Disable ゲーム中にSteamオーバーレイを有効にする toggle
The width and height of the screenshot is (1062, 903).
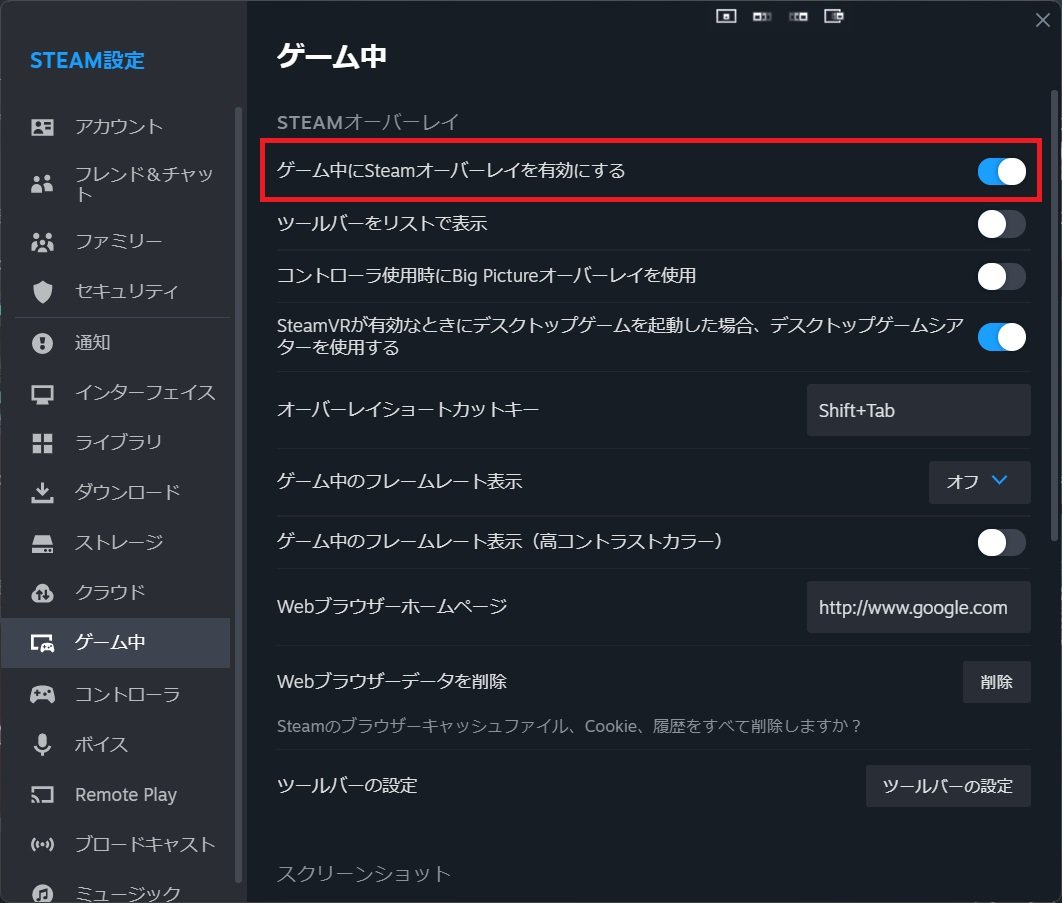[1001, 171]
